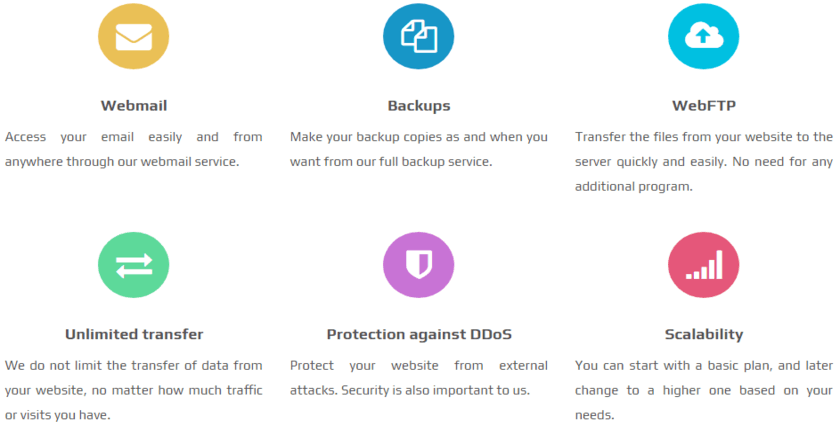Select the WebFTP cloud upload icon
The width and height of the screenshot is (840, 430).
pyautogui.click(x=703, y=36)
